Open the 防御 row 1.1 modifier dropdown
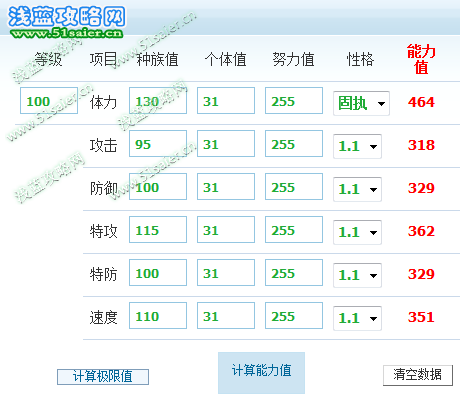460x399 pixels. 357,189
